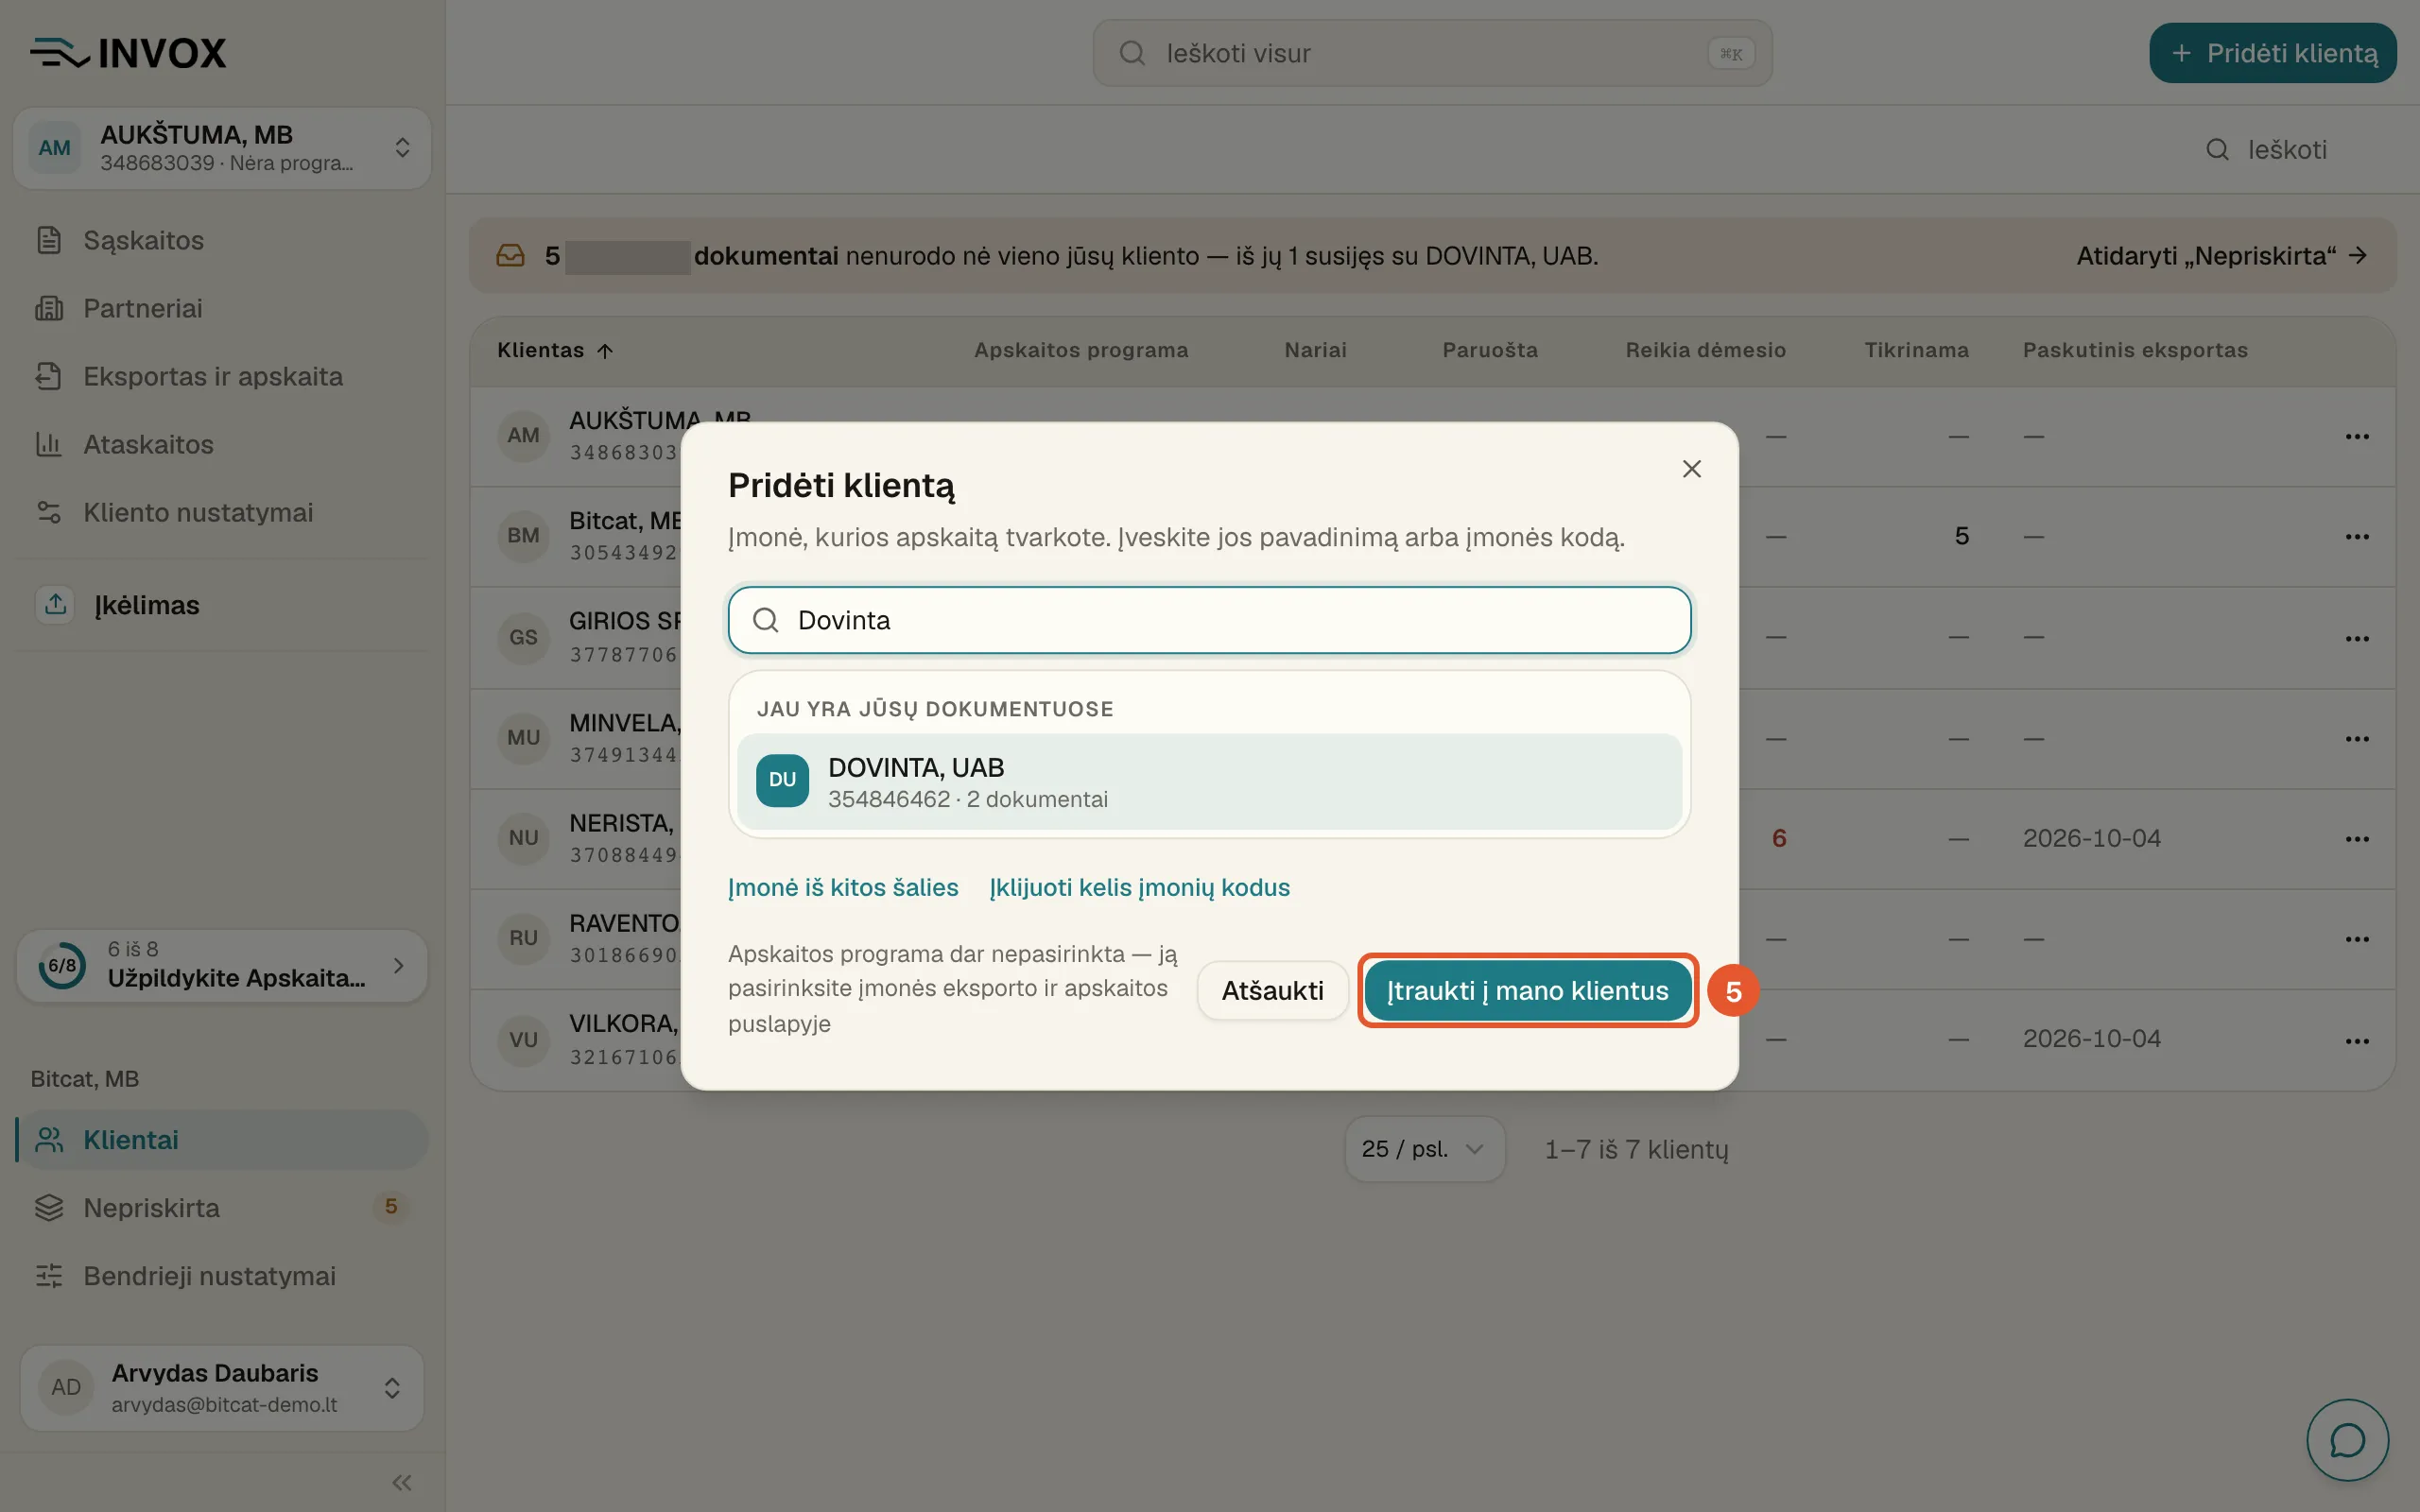
Task: Open Atidaryti „Nepriskirta“ link
Action: 2222,256
